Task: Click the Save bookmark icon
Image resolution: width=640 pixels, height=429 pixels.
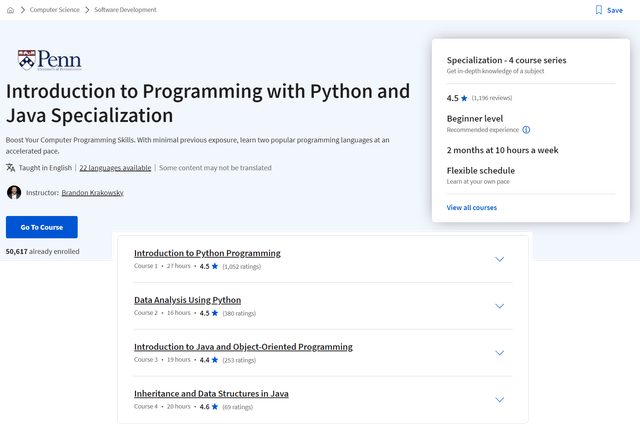Action: pos(599,10)
